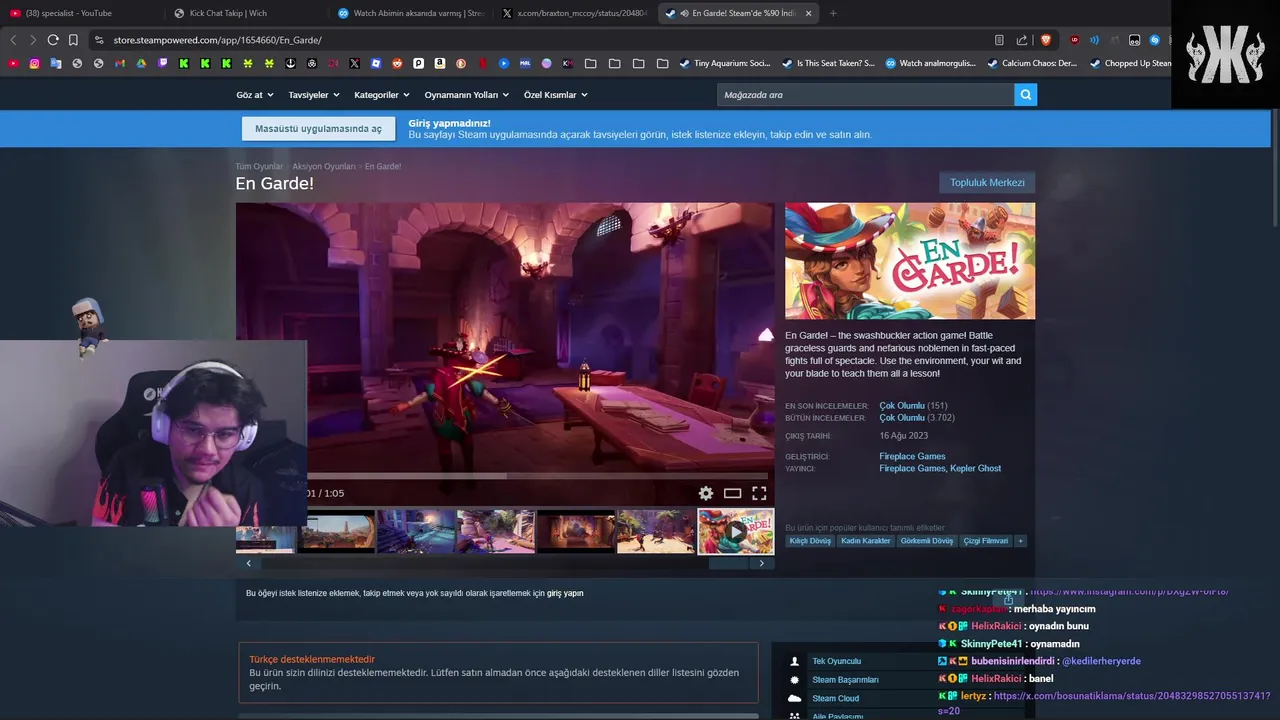Open X bookmark icon in bookmarks bar
The image size is (1280, 720).
355,63
